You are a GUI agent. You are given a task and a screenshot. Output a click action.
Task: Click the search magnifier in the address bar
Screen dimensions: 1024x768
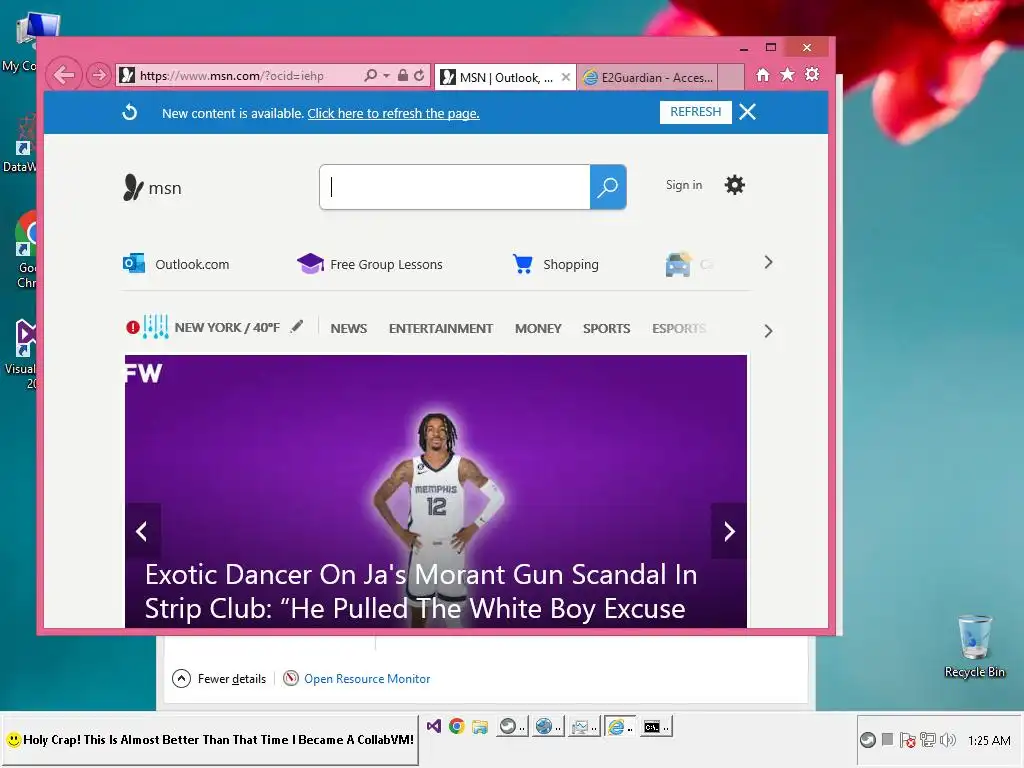(370, 76)
